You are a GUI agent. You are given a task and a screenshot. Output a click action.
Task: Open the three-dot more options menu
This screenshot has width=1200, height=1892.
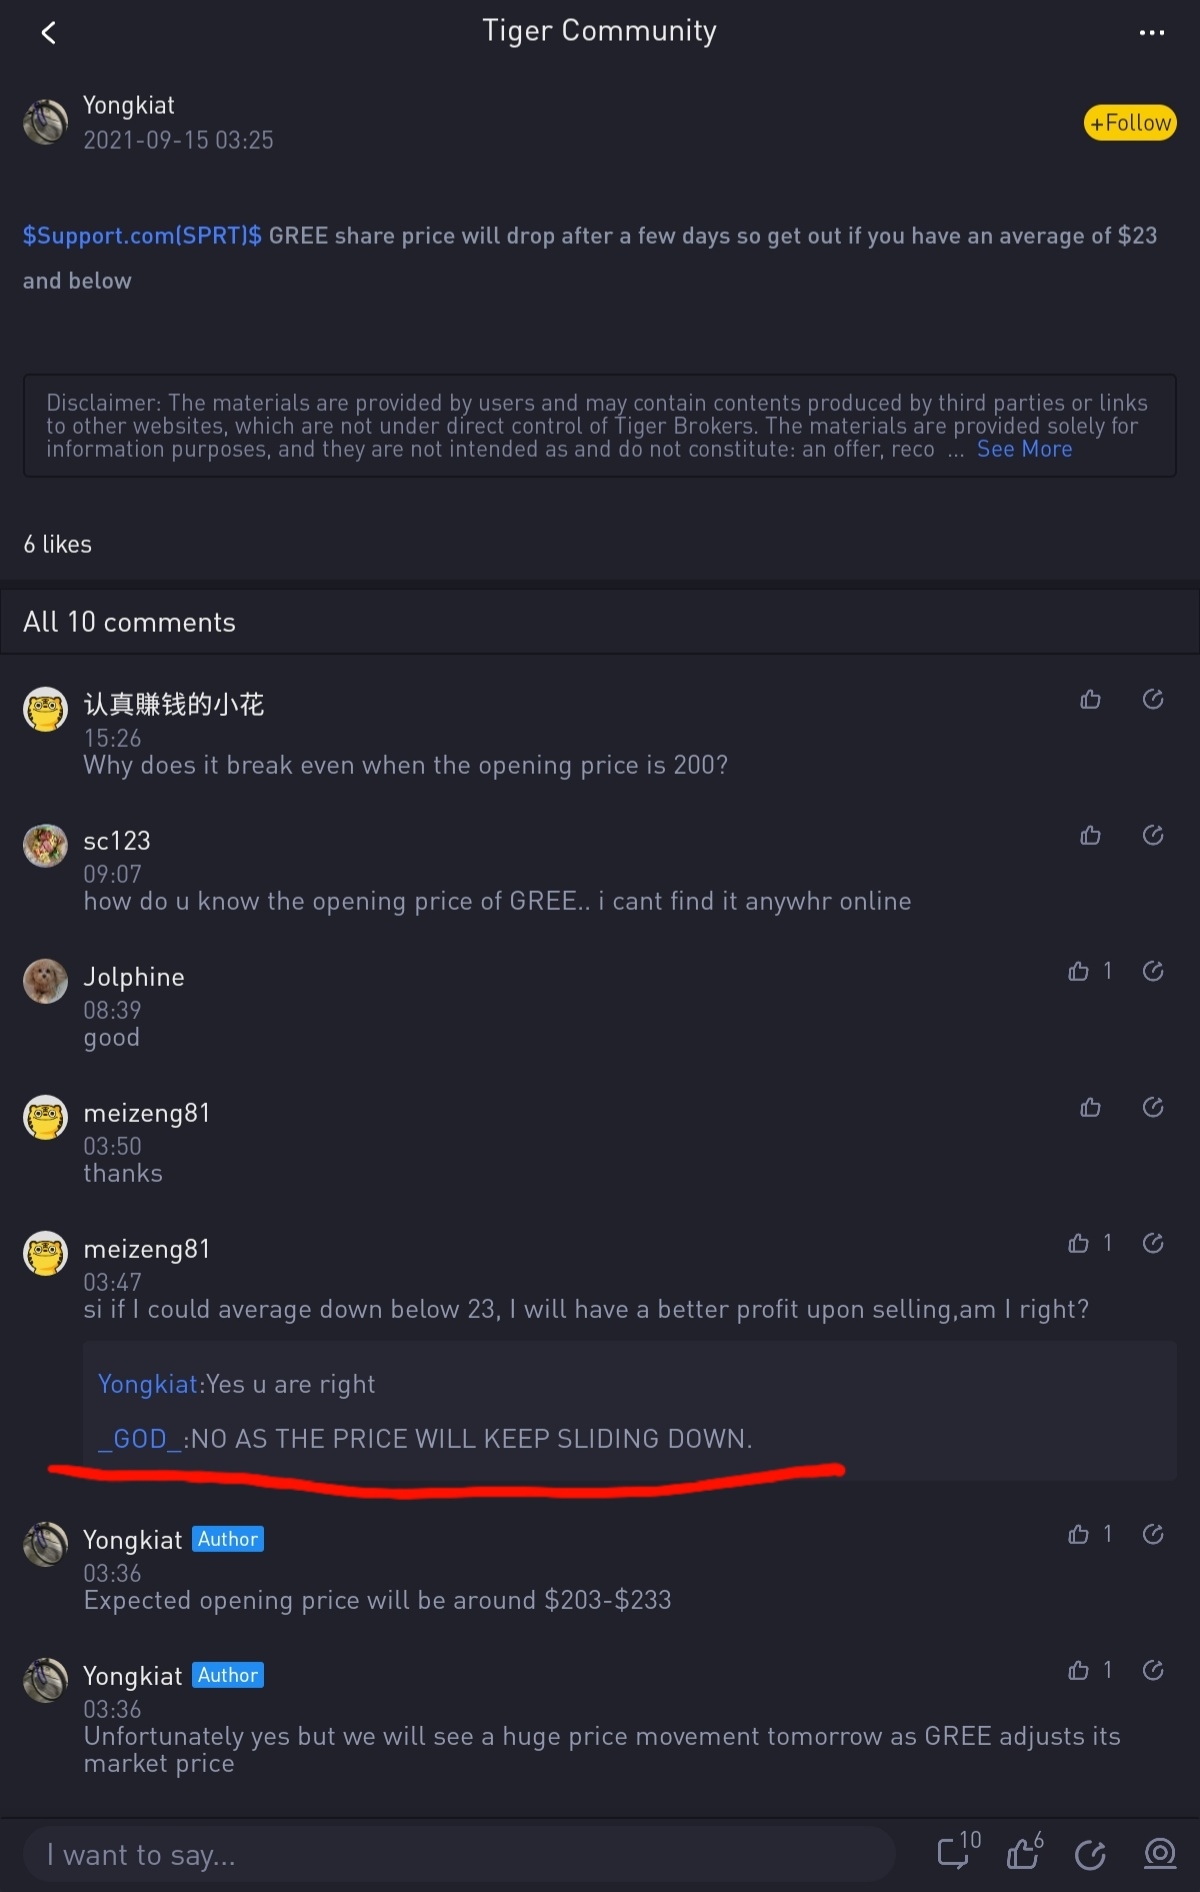[1152, 33]
